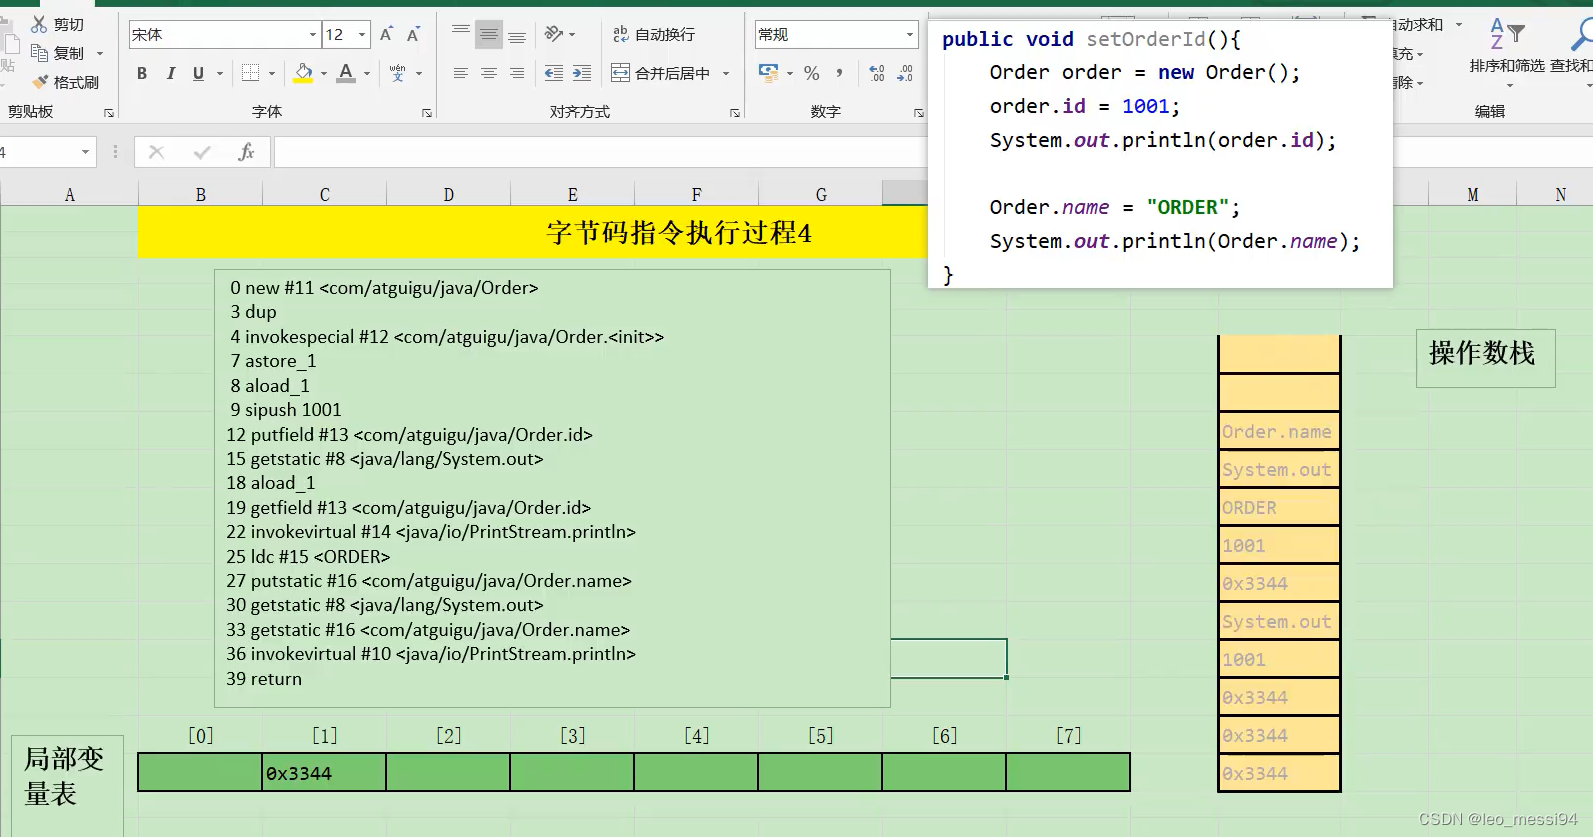Expand the Merge and Center dropdown arrow
Image resolution: width=1593 pixels, height=837 pixels.
coord(726,73)
